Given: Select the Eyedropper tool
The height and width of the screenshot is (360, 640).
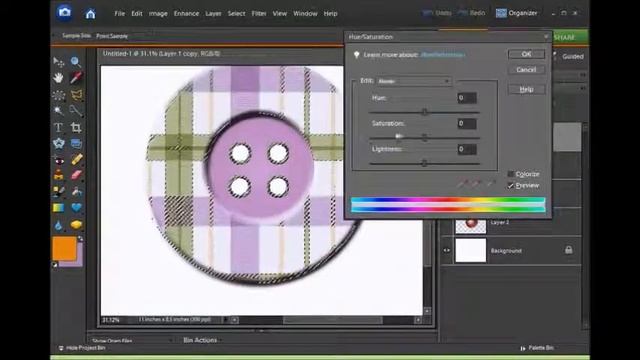Looking at the screenshot, I should point(76,78).
